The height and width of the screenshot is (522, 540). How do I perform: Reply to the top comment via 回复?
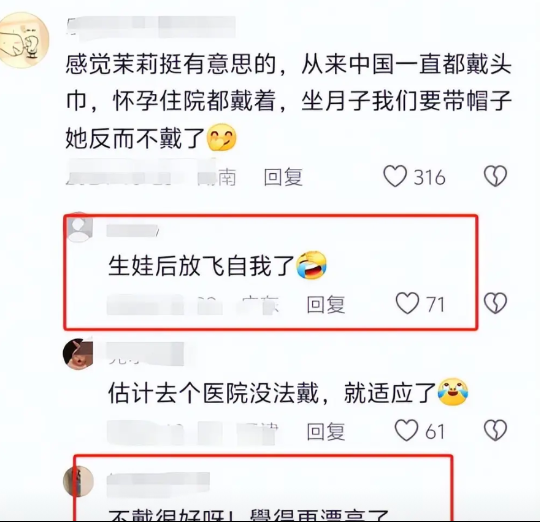283,177
